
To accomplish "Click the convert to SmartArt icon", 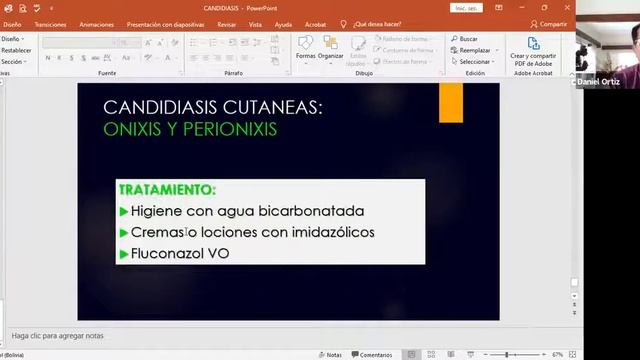I will [276, 61].
